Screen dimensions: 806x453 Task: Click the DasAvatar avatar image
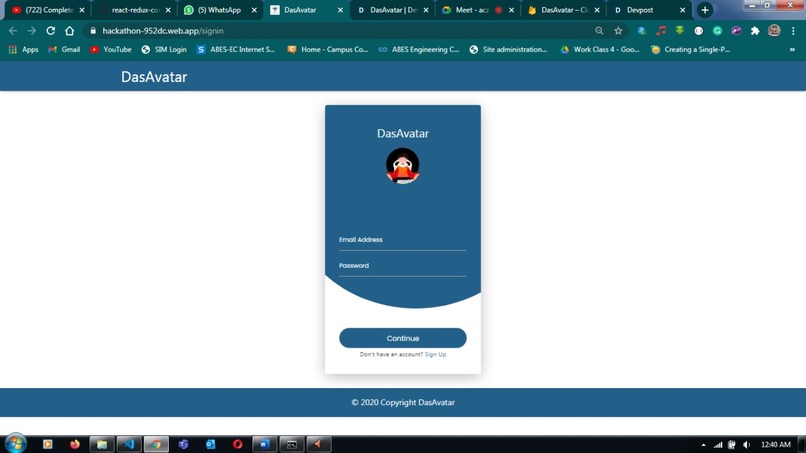tap(402, 166)
